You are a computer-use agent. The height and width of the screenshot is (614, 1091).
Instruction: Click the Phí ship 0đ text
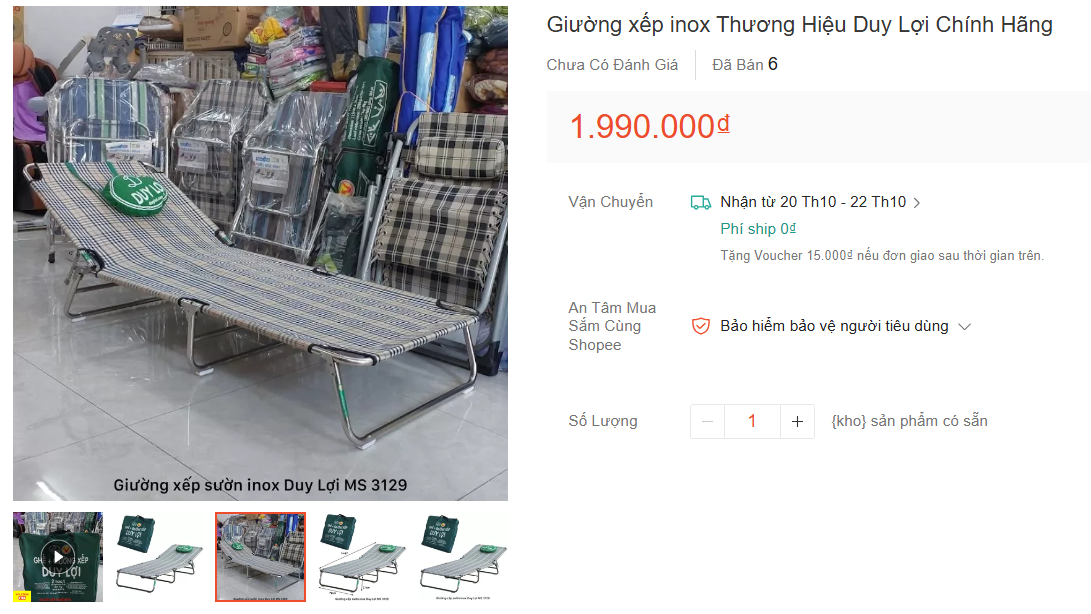tap(758, 229)
